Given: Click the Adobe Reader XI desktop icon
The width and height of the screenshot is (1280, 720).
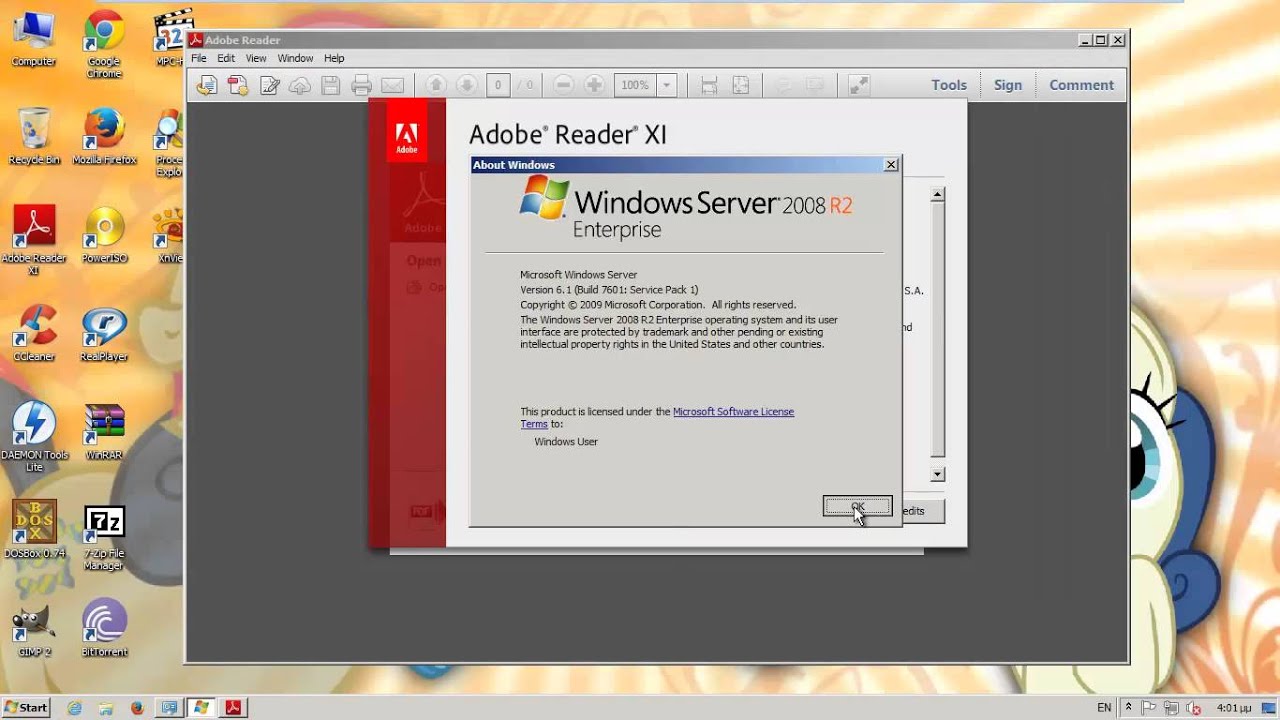Looking at the screenshot, I should tap(34, 240).
